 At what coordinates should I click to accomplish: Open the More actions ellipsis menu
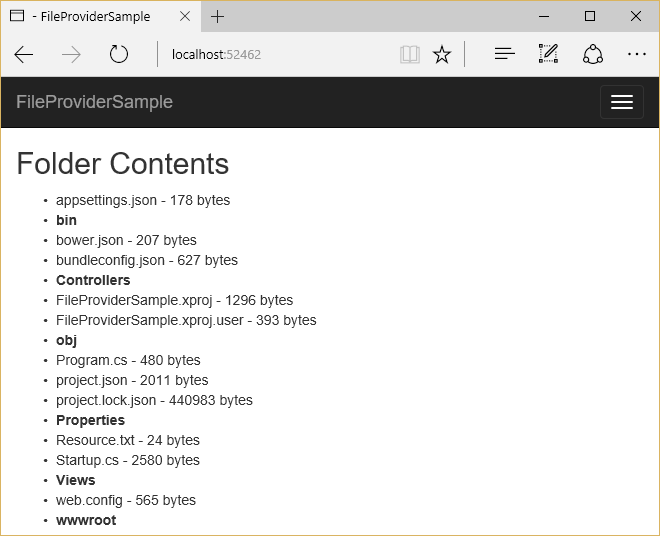(x=637, y=55)
